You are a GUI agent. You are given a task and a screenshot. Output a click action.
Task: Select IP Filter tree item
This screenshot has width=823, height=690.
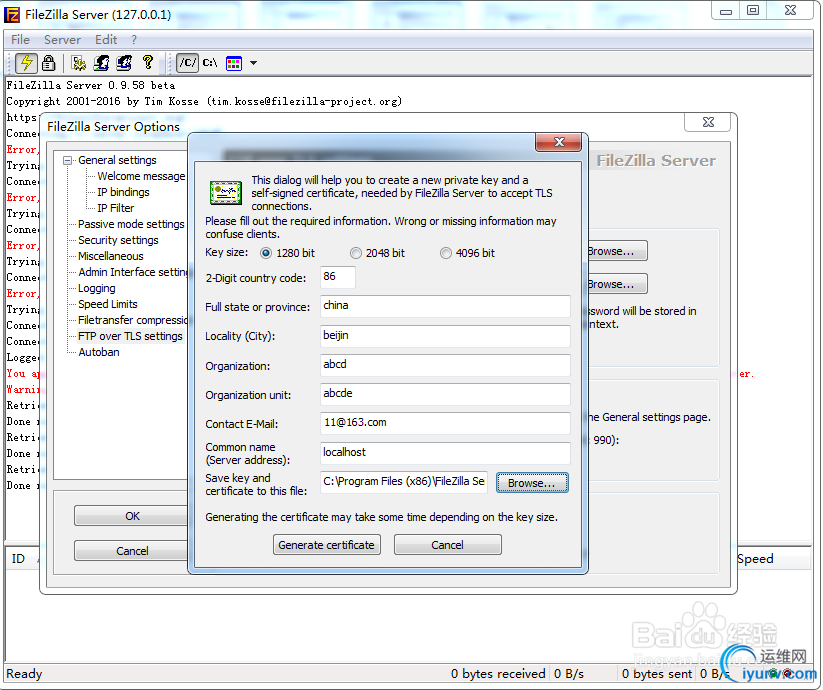click(x=115, y=208)
